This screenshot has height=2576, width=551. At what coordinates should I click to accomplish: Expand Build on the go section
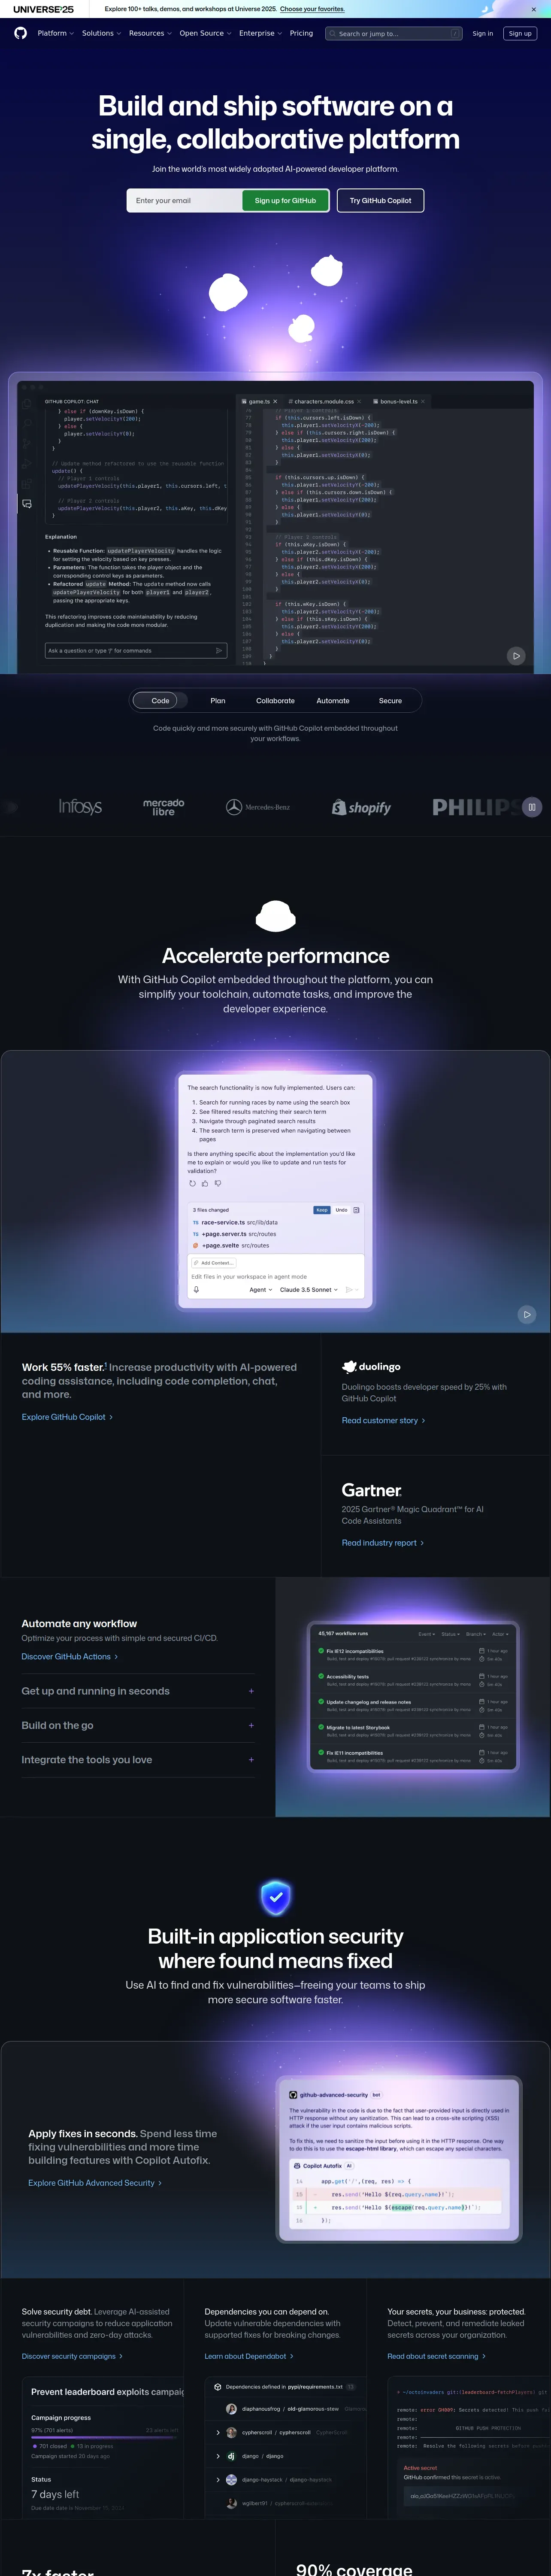(x=138, y=1725)
